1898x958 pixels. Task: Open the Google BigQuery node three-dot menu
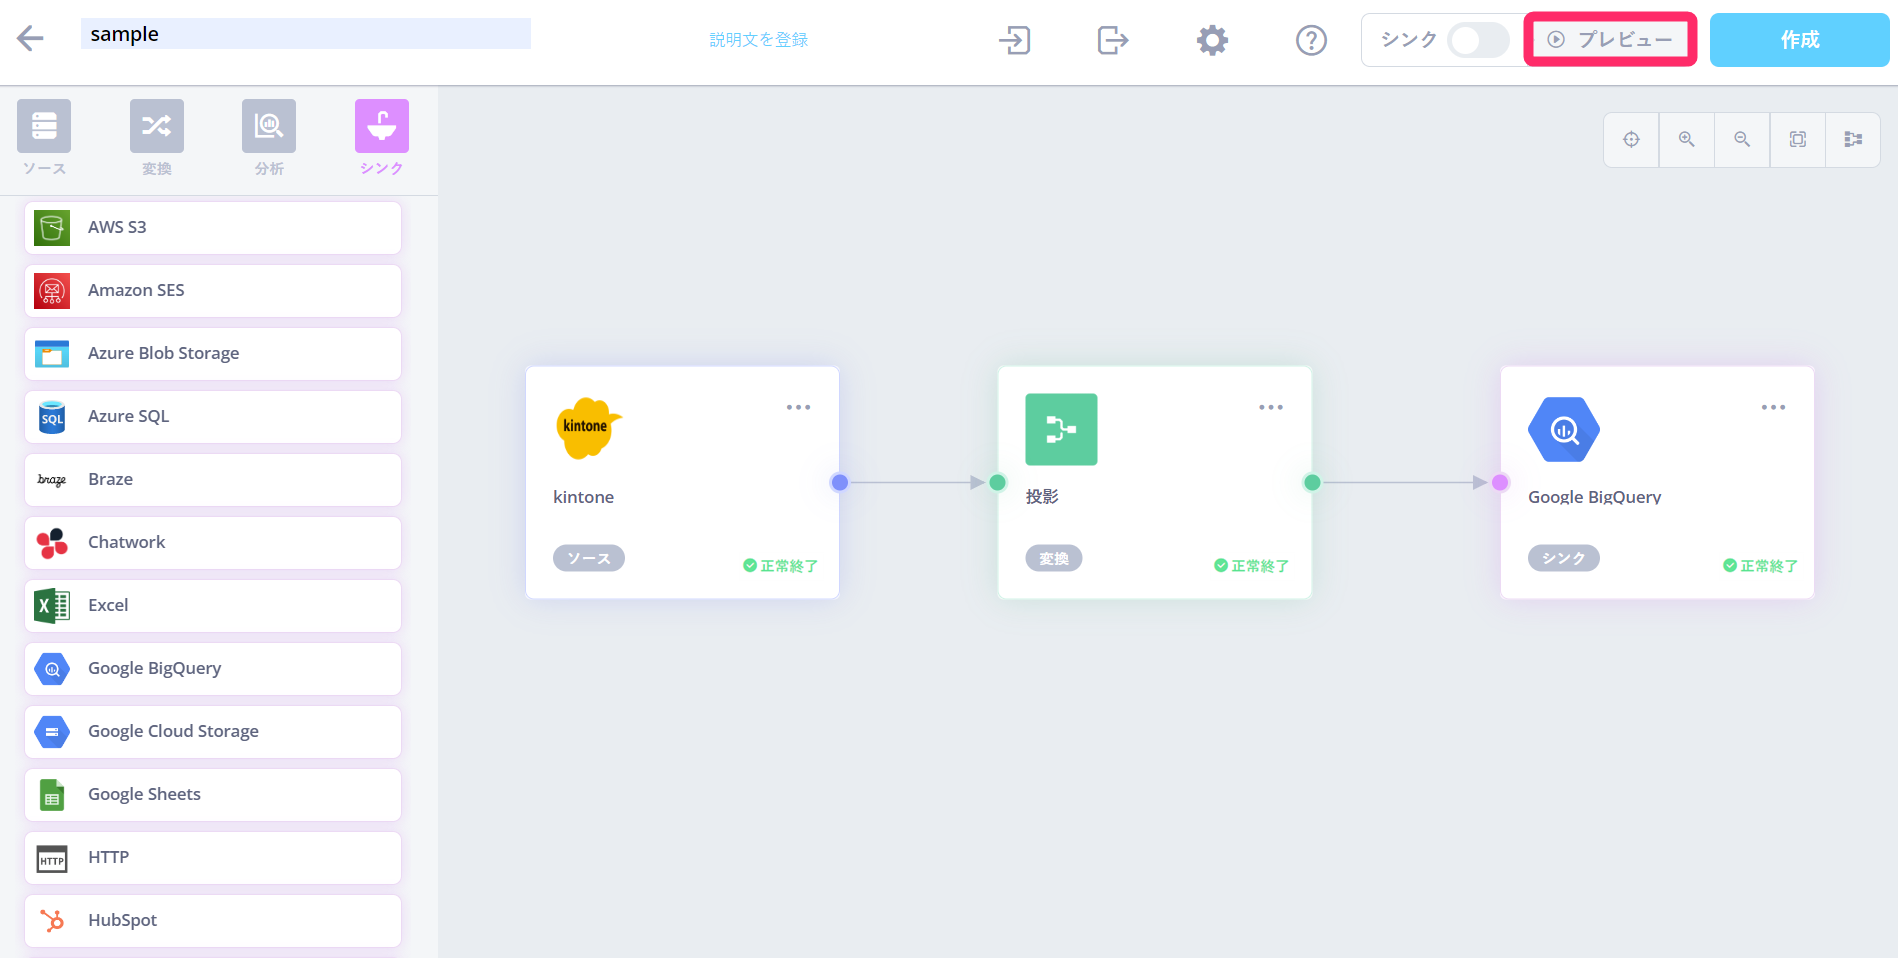tap(1773, 407)
